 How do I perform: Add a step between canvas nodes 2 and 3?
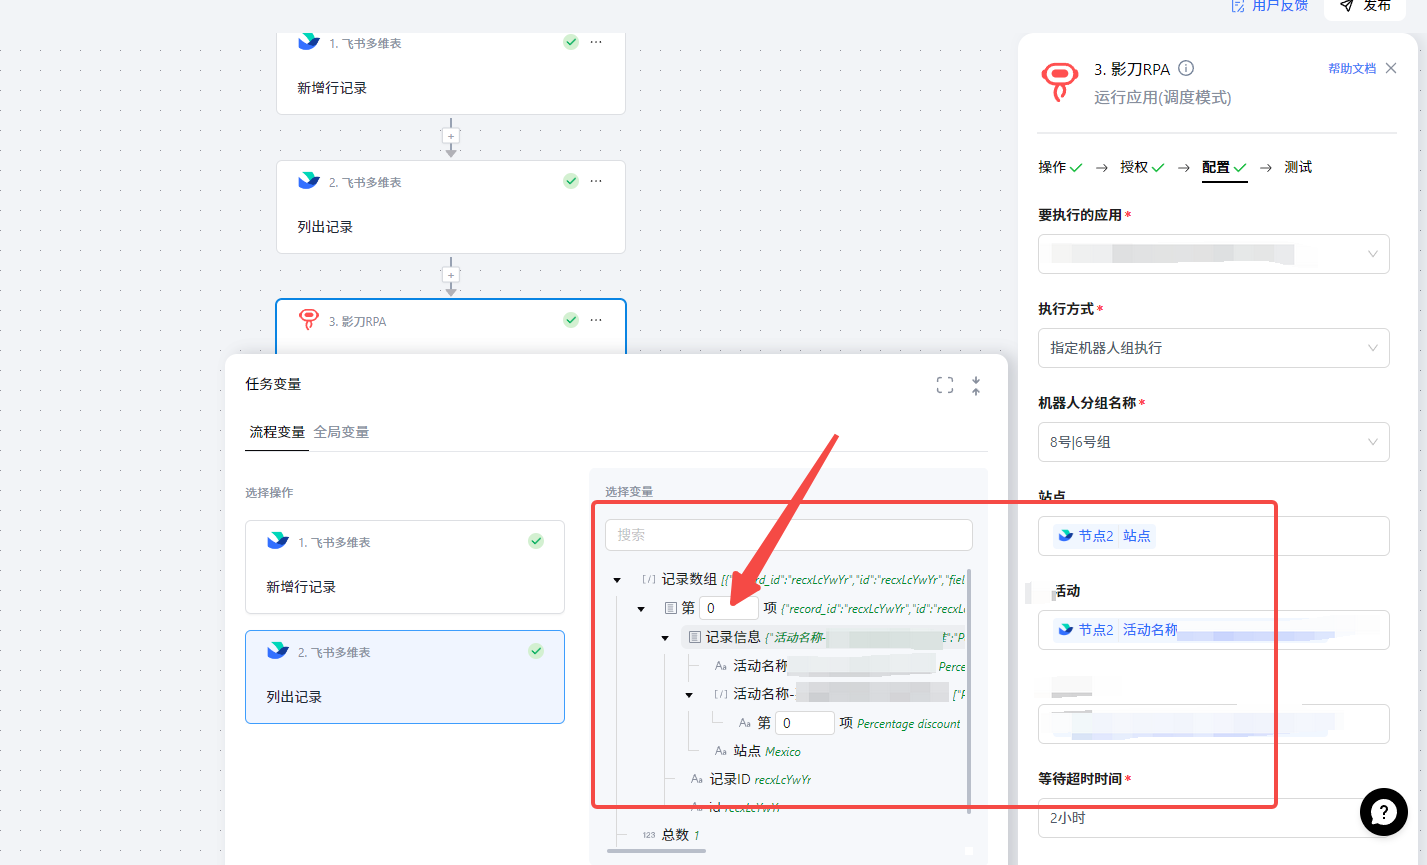tap(451, 275)
